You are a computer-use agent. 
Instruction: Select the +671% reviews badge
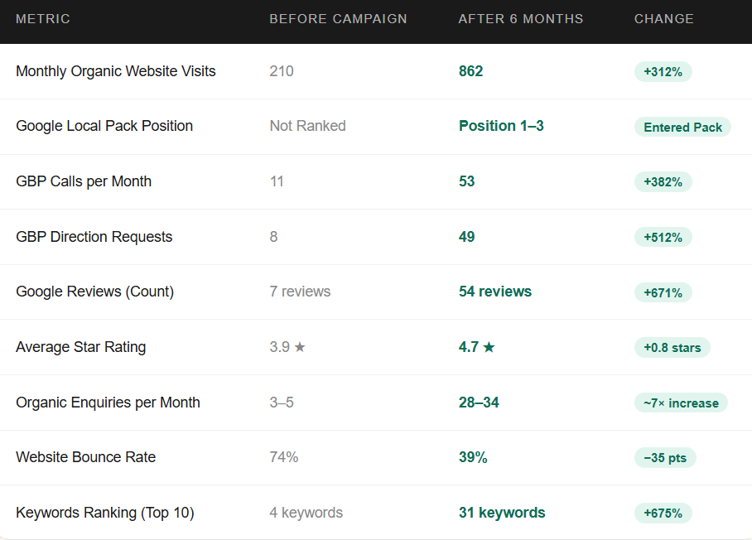click(663, 293)
